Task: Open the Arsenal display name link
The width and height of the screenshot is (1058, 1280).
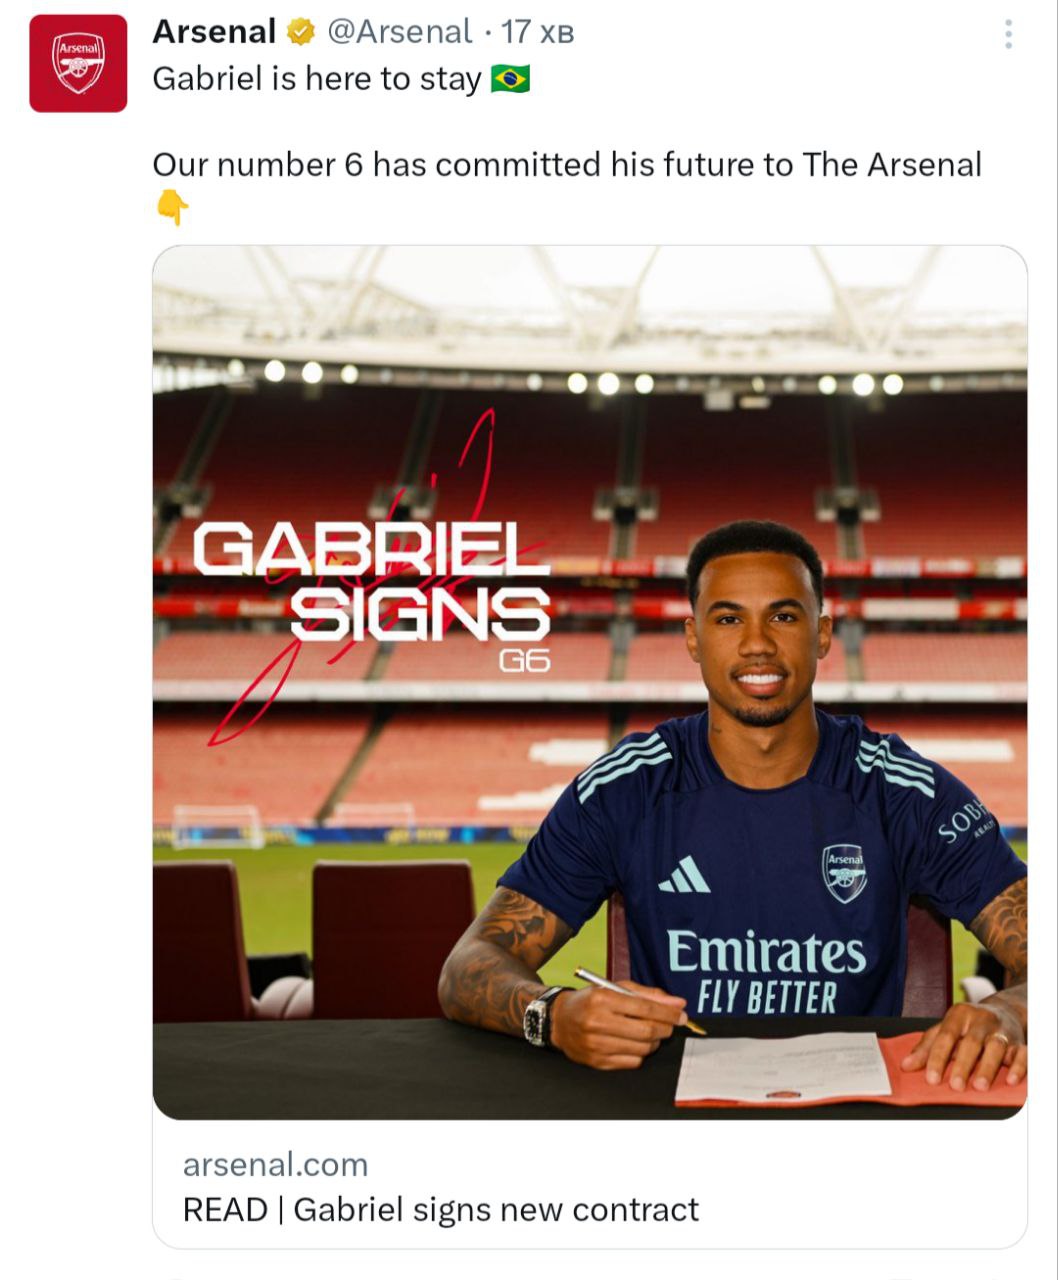Action: pyautogui.click(x=213, y=32)
